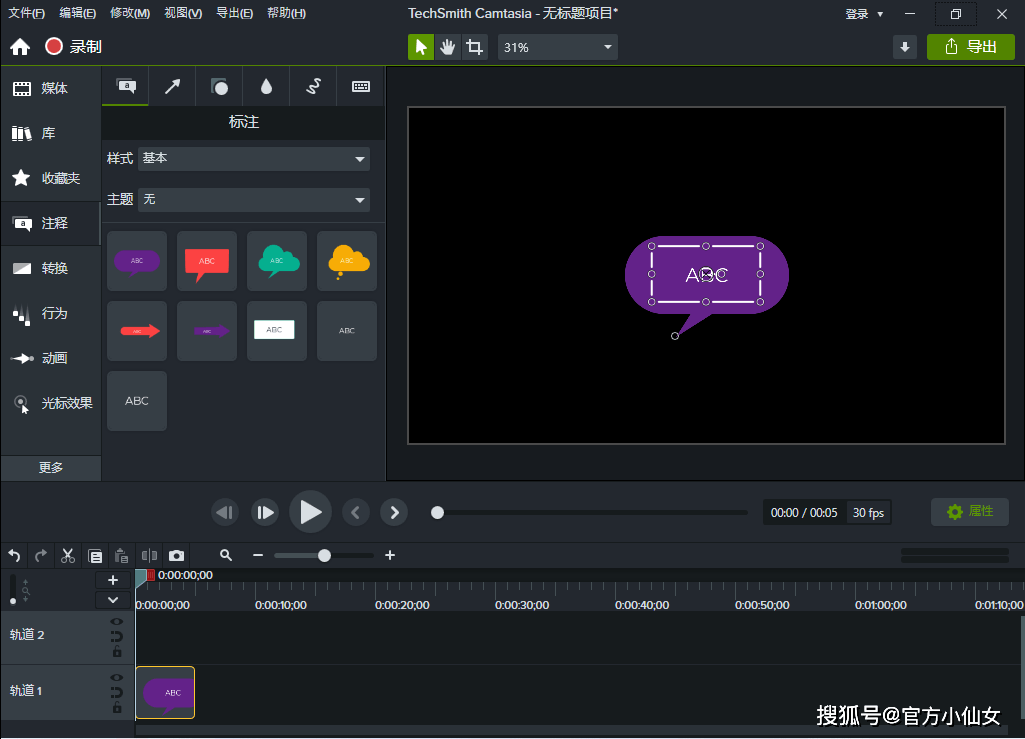This screenshot has width=1025, height=739.
Task: Select the Pan hand tool
Action: pos(447,47)
